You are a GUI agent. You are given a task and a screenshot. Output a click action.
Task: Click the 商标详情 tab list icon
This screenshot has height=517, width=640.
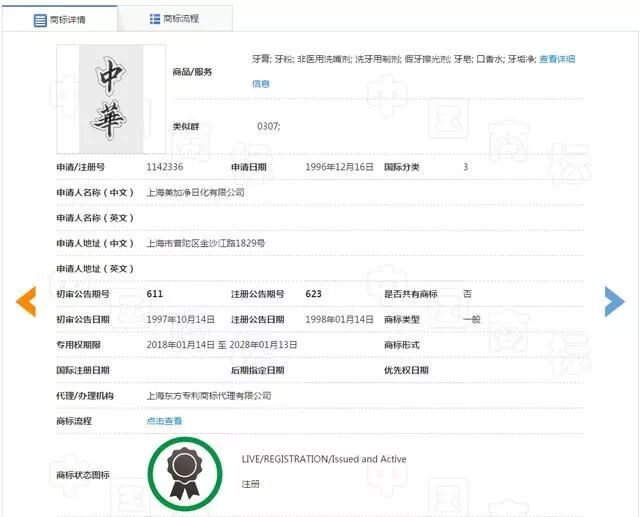click(40, 20)
